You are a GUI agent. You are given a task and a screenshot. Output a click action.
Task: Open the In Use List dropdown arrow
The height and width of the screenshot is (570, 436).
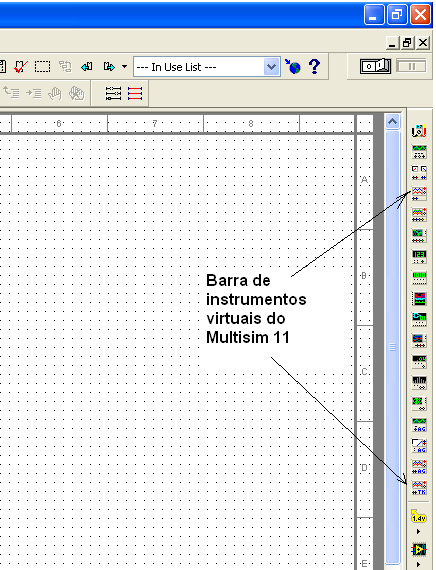click(272, 67)
